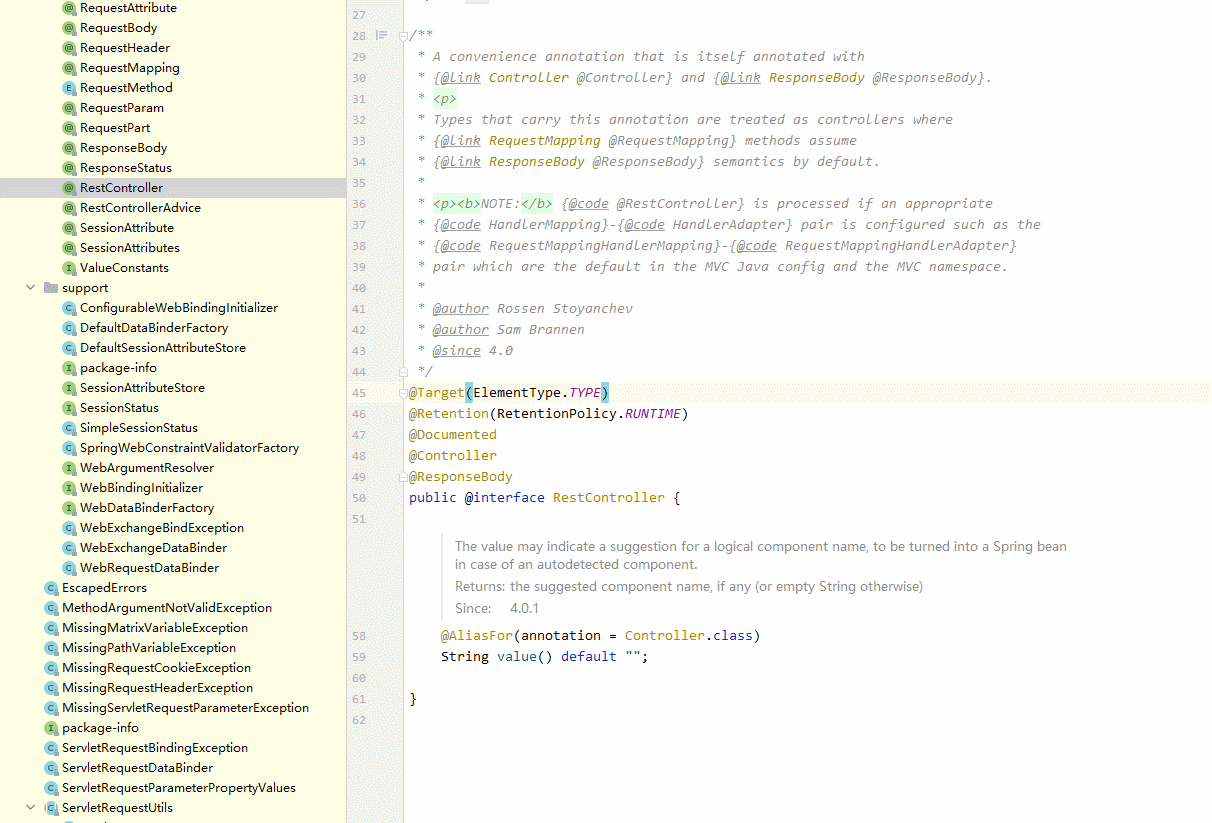Click the annotation icon next to RestControllerAdvice
This screenshot has width=1212, height=823.
[69, 208]
